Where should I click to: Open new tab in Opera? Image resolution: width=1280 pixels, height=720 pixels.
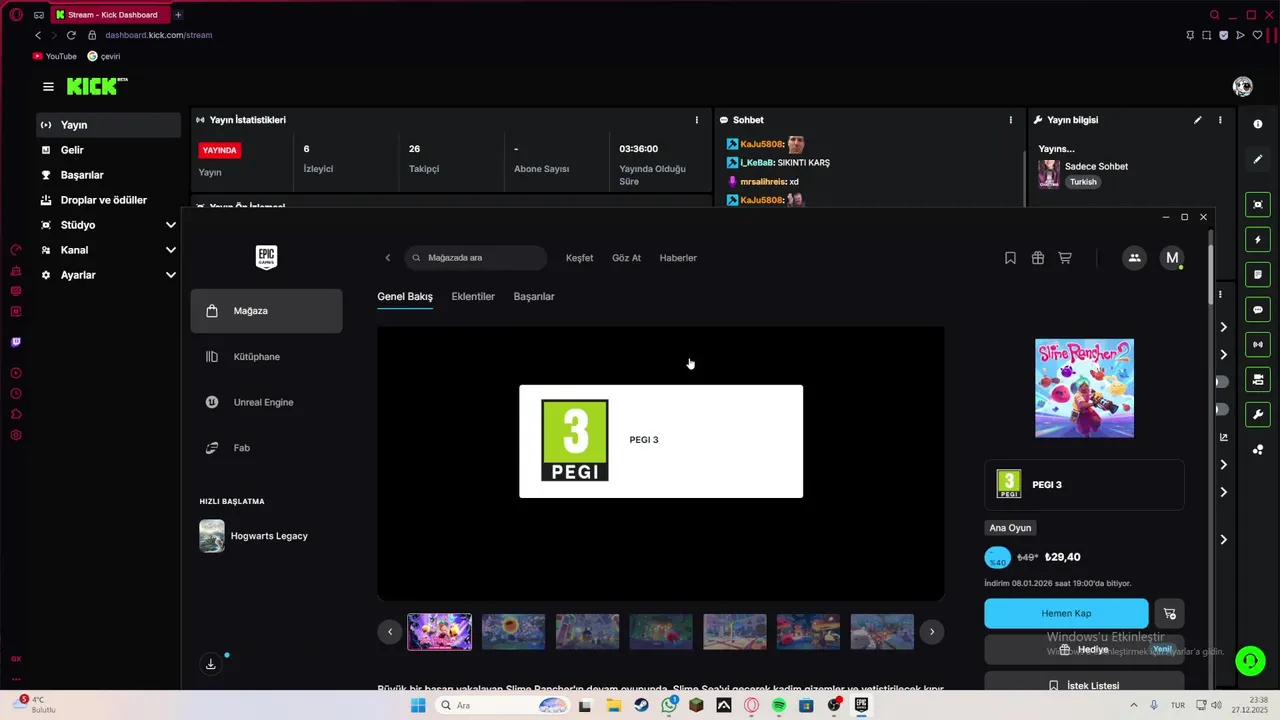click(x=178, y=15)
